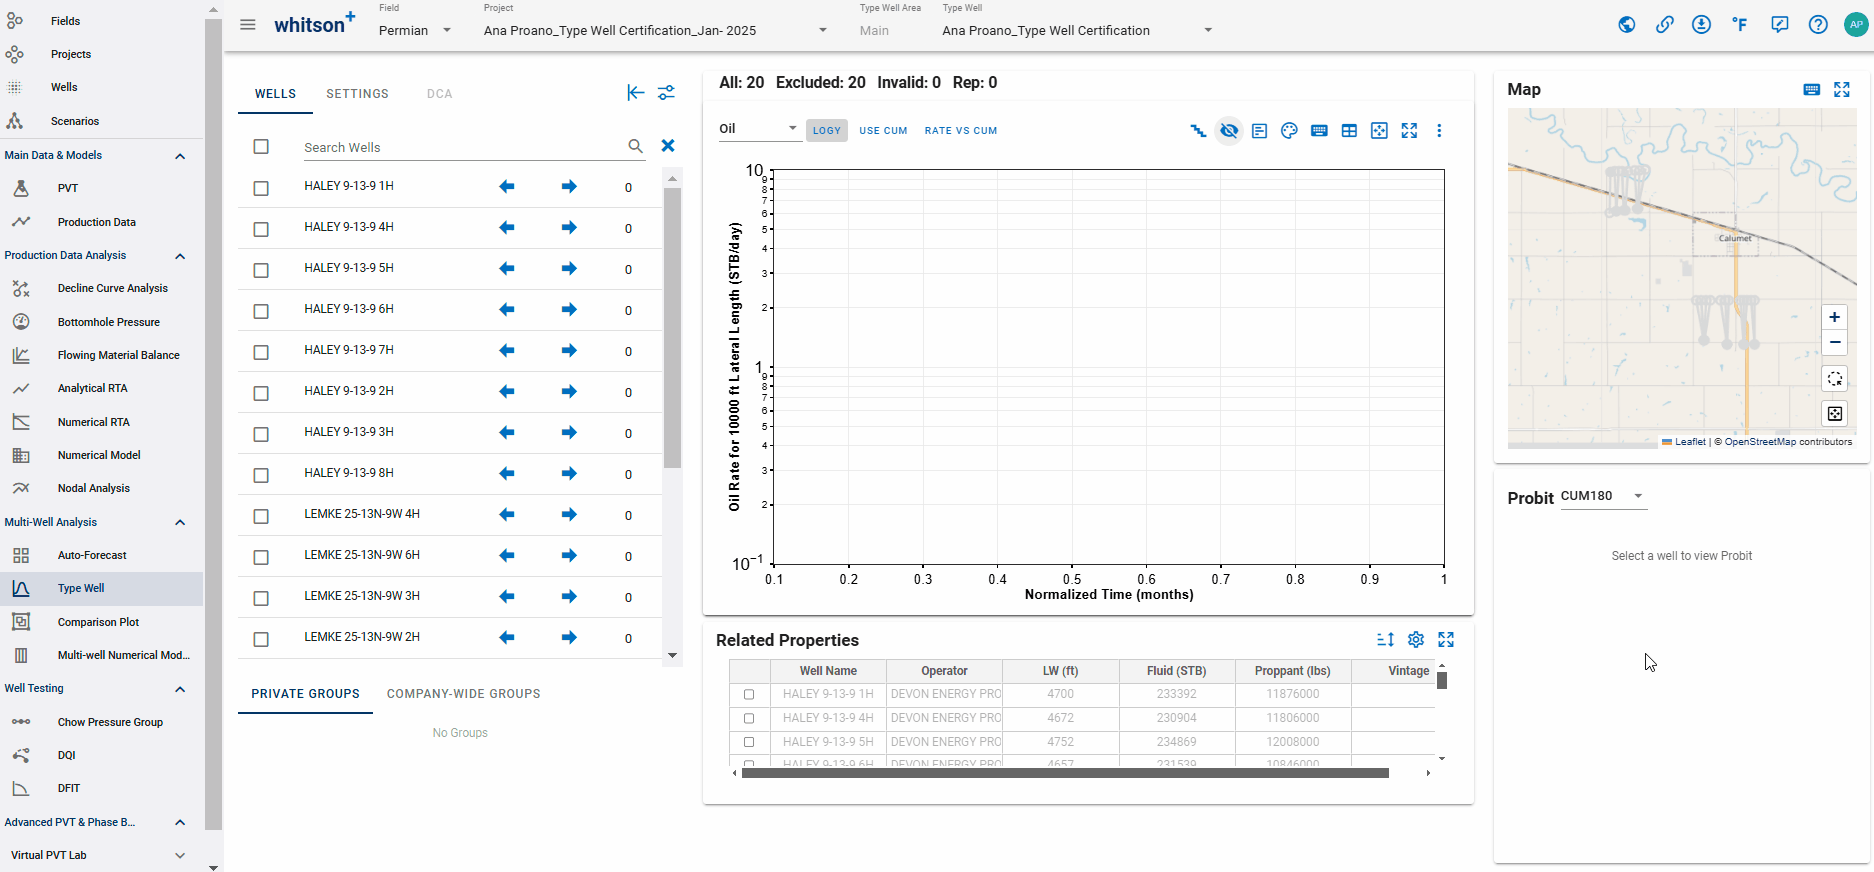Open the Probit CUM180 dropdown
1874x872 pixels.
[x=1603, y=496]
